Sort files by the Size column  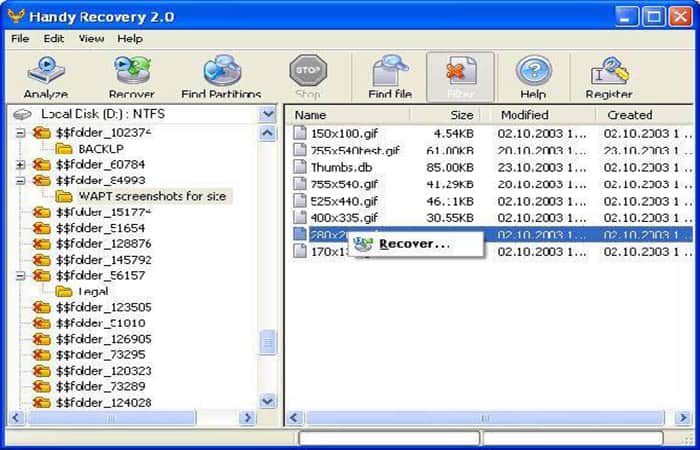click(x=445, y=115)
